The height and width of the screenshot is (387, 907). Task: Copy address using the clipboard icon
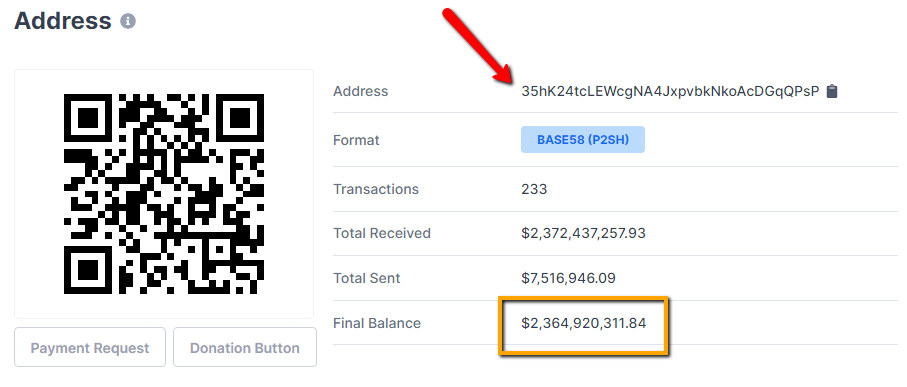[x=832, y=91]
